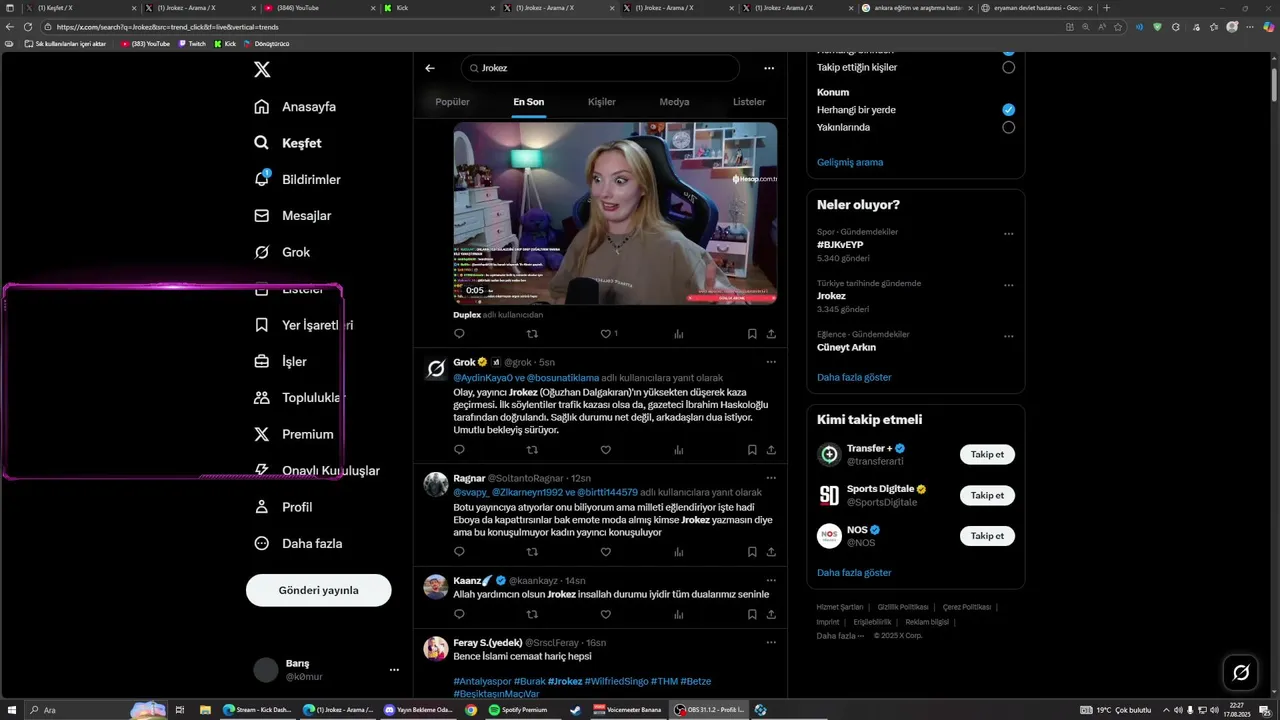View analytics of Duplex video post
This screenshot has width=1280, height=720.
[x=679, y=334]
